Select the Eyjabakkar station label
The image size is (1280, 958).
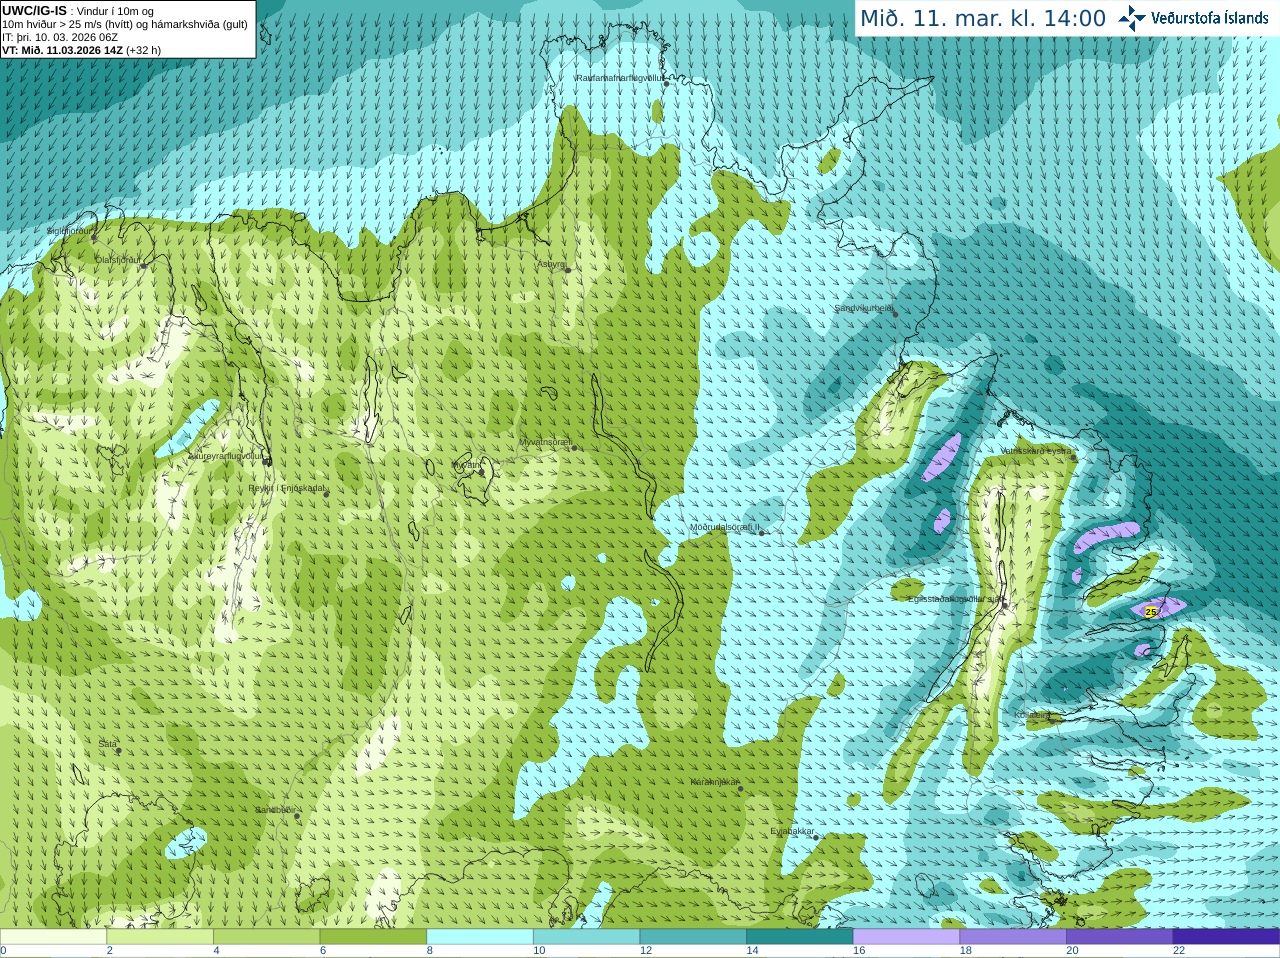pyautogui.click(x=793, y=831)
